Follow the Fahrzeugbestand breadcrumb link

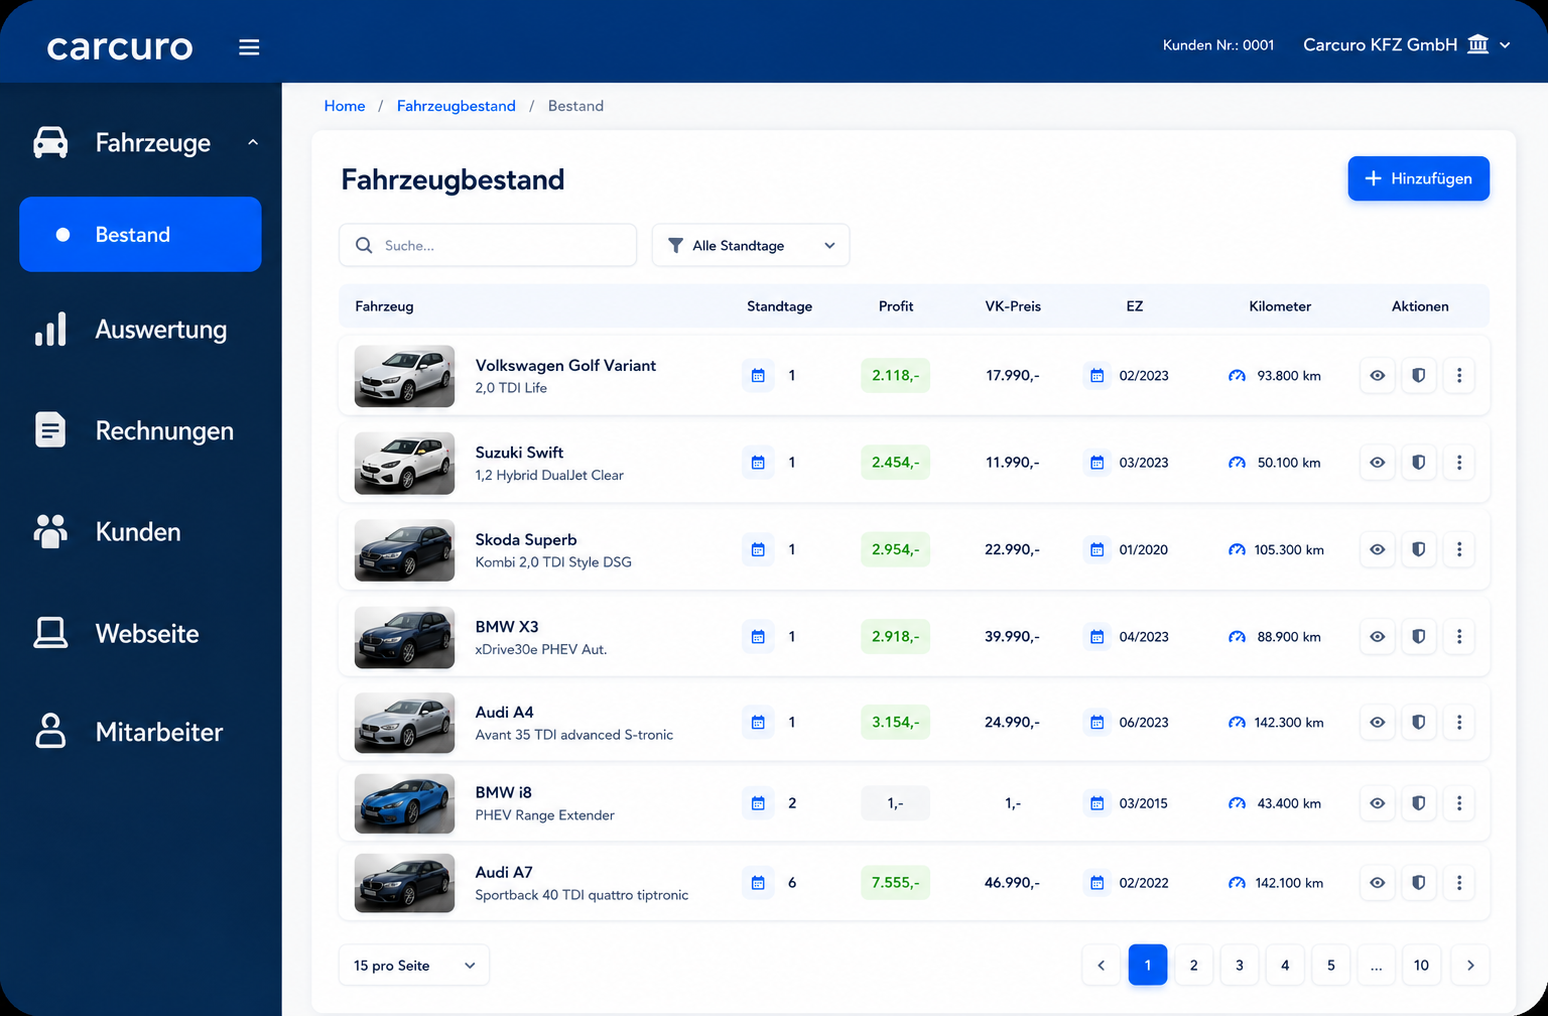point(456,106)
